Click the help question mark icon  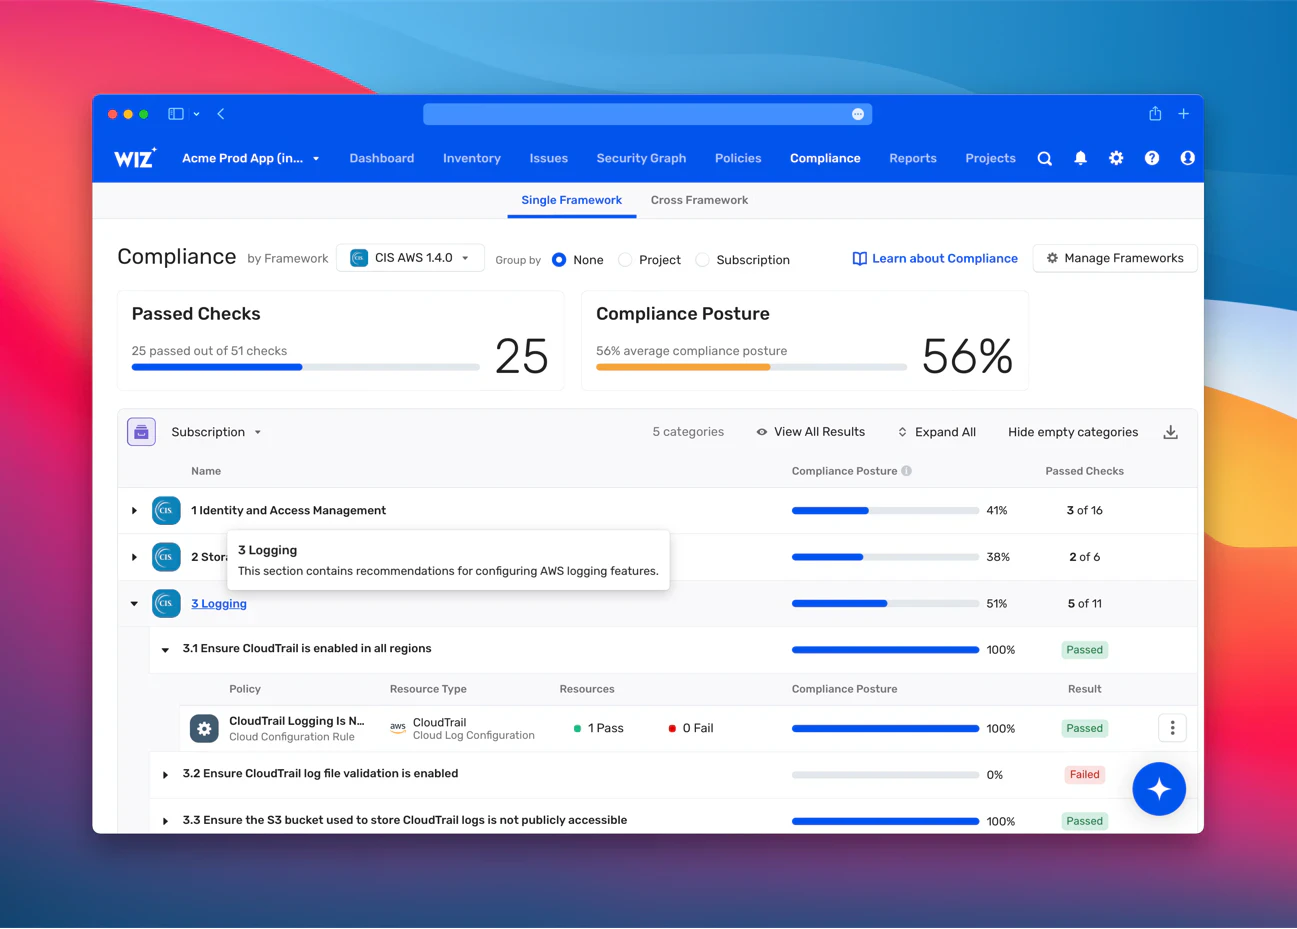1152,158
